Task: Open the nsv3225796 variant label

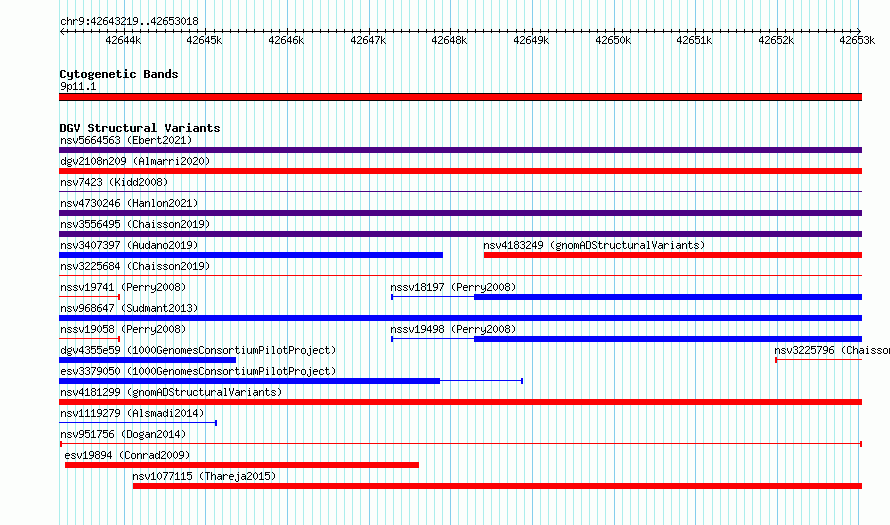Action: (832, 350)
